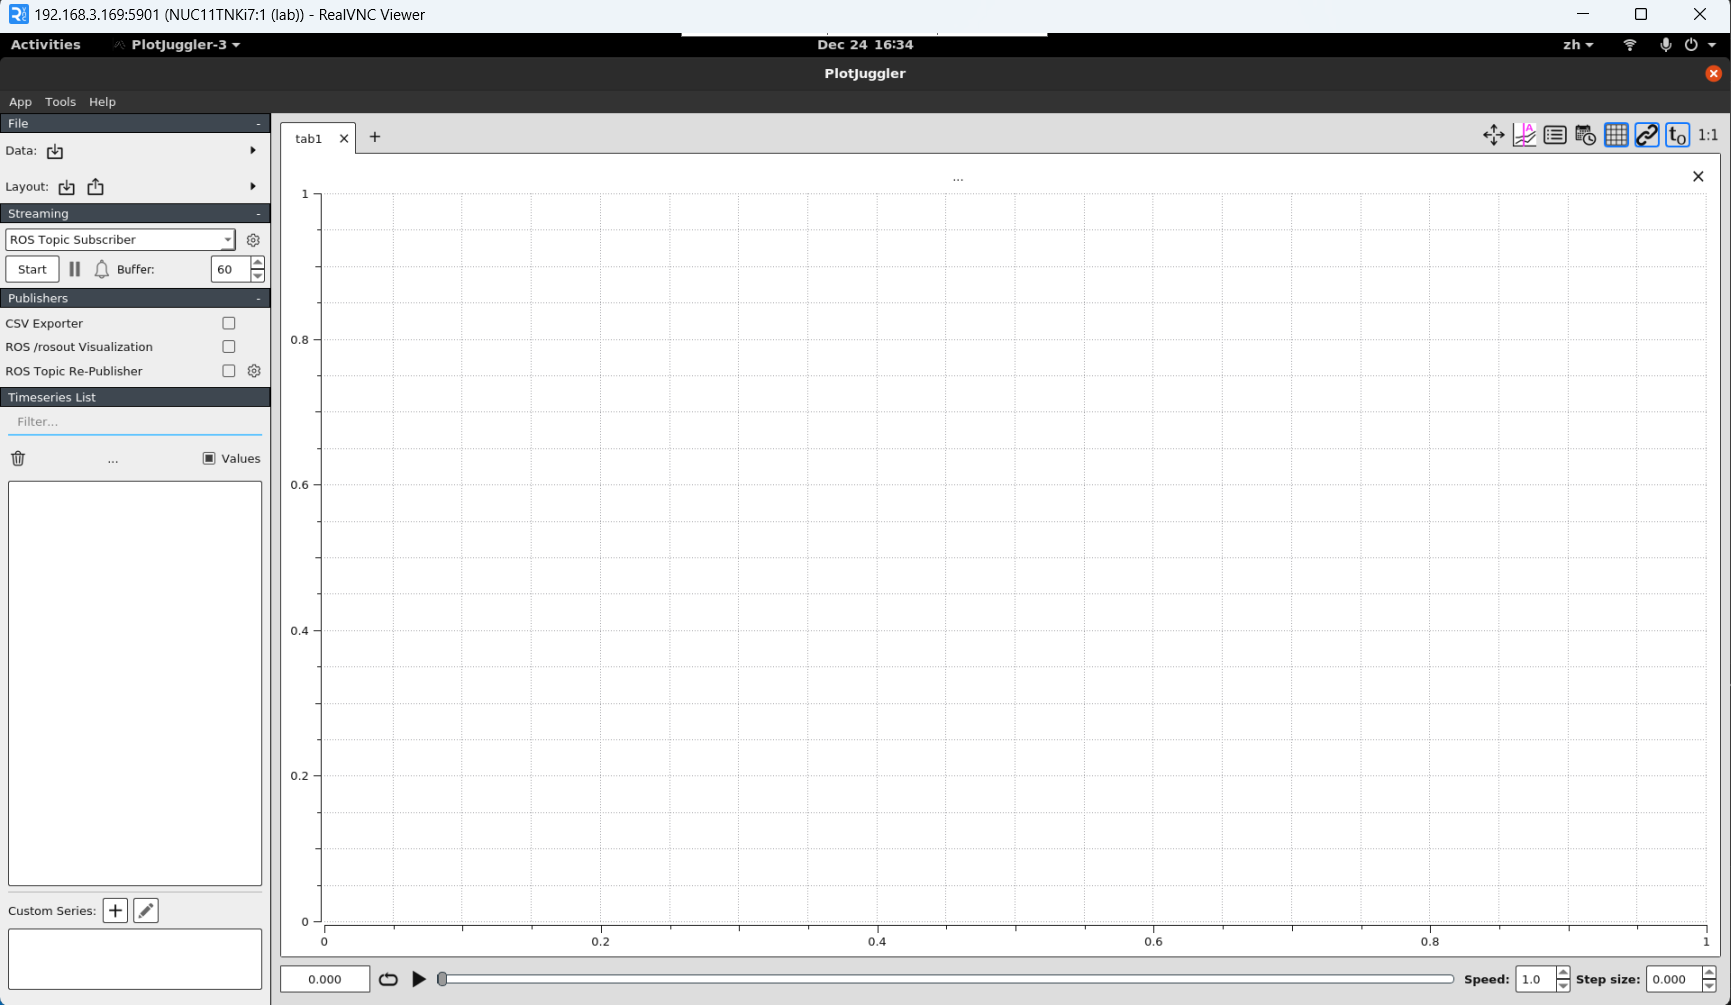Open the Tools menu
Image resolution: width=1731 pixels, height=1005 pixels.
click(60, 102)
